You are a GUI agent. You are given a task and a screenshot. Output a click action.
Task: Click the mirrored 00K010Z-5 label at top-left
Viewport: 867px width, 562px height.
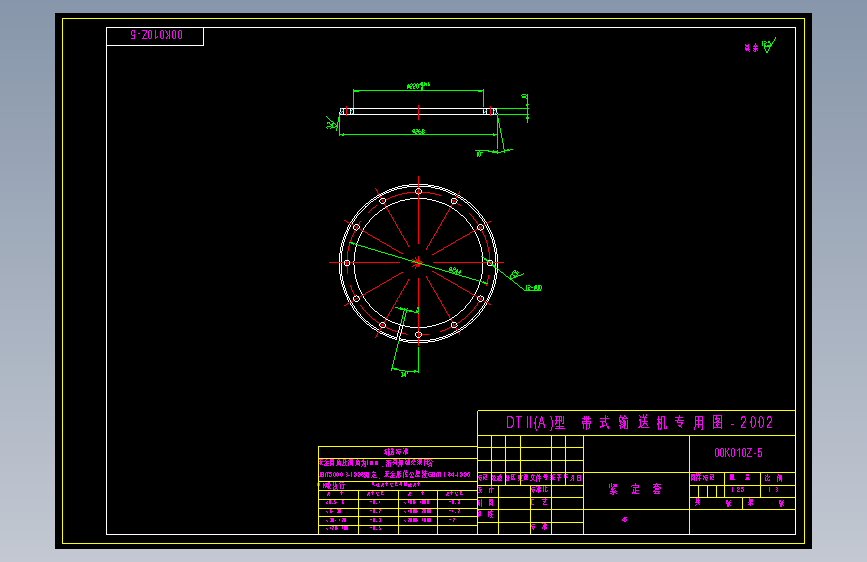(156, 35)
